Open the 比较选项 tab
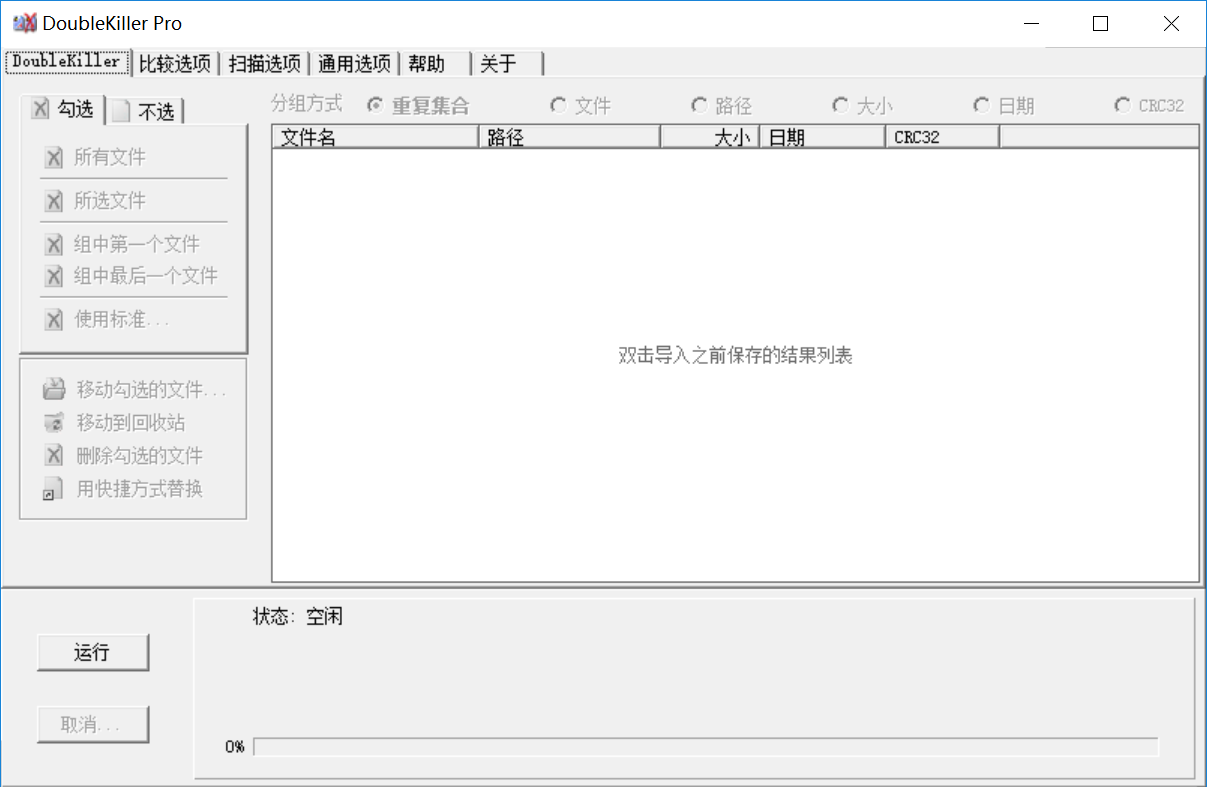 (175, 64)
